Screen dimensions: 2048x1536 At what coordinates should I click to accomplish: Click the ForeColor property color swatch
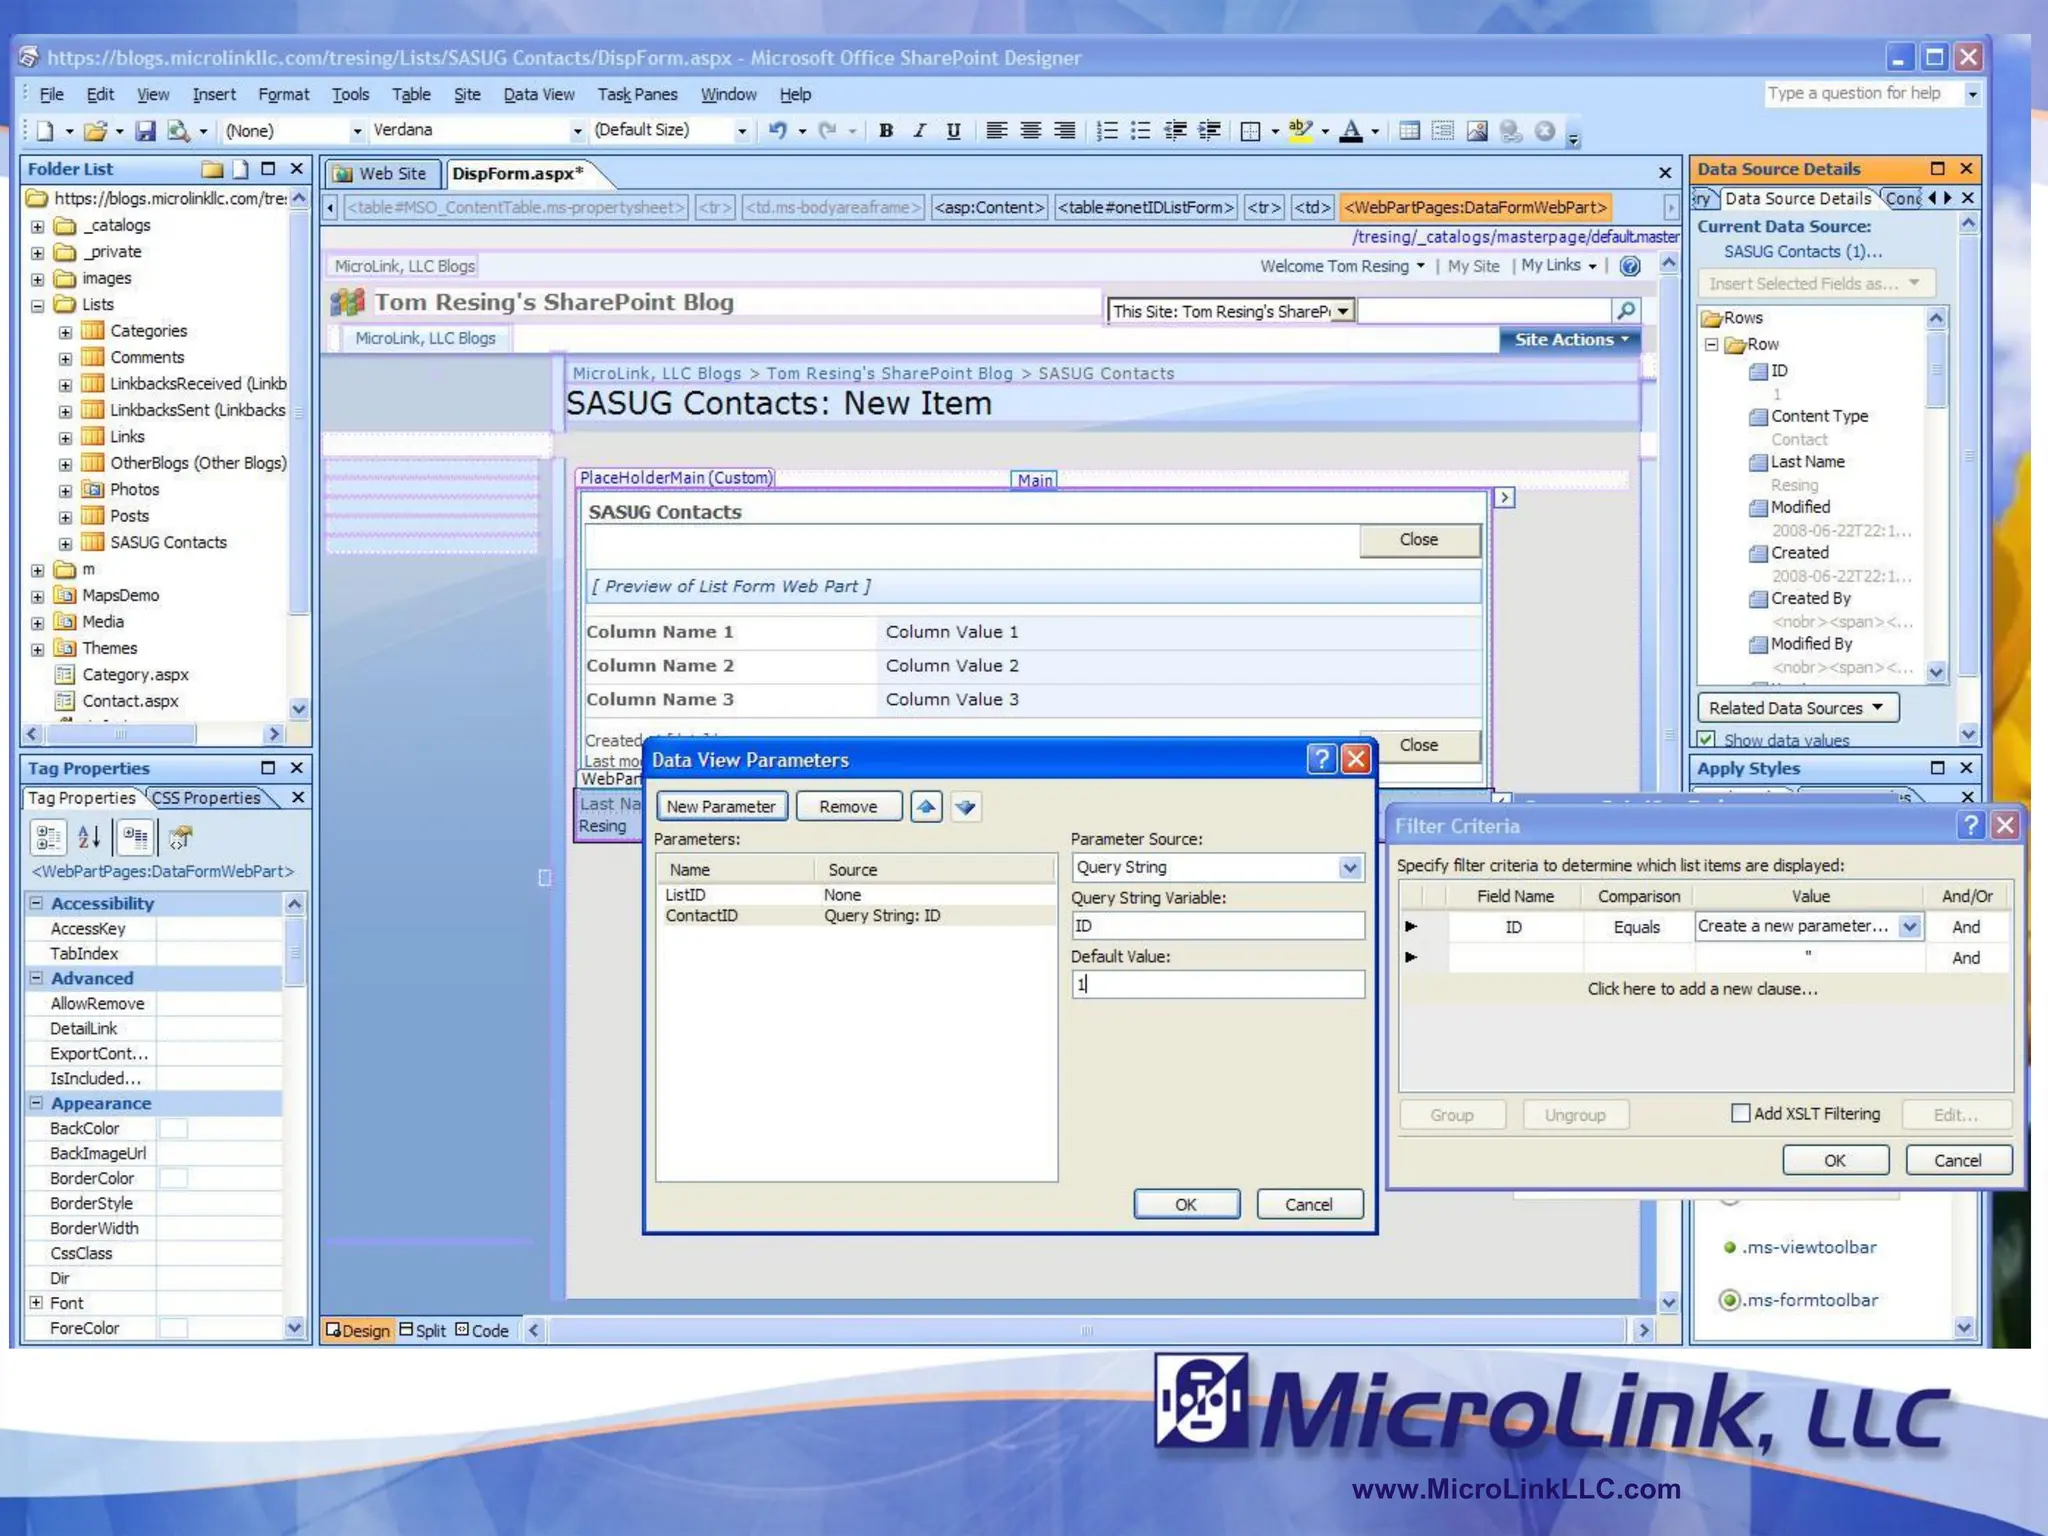[x=174, y=1329]
